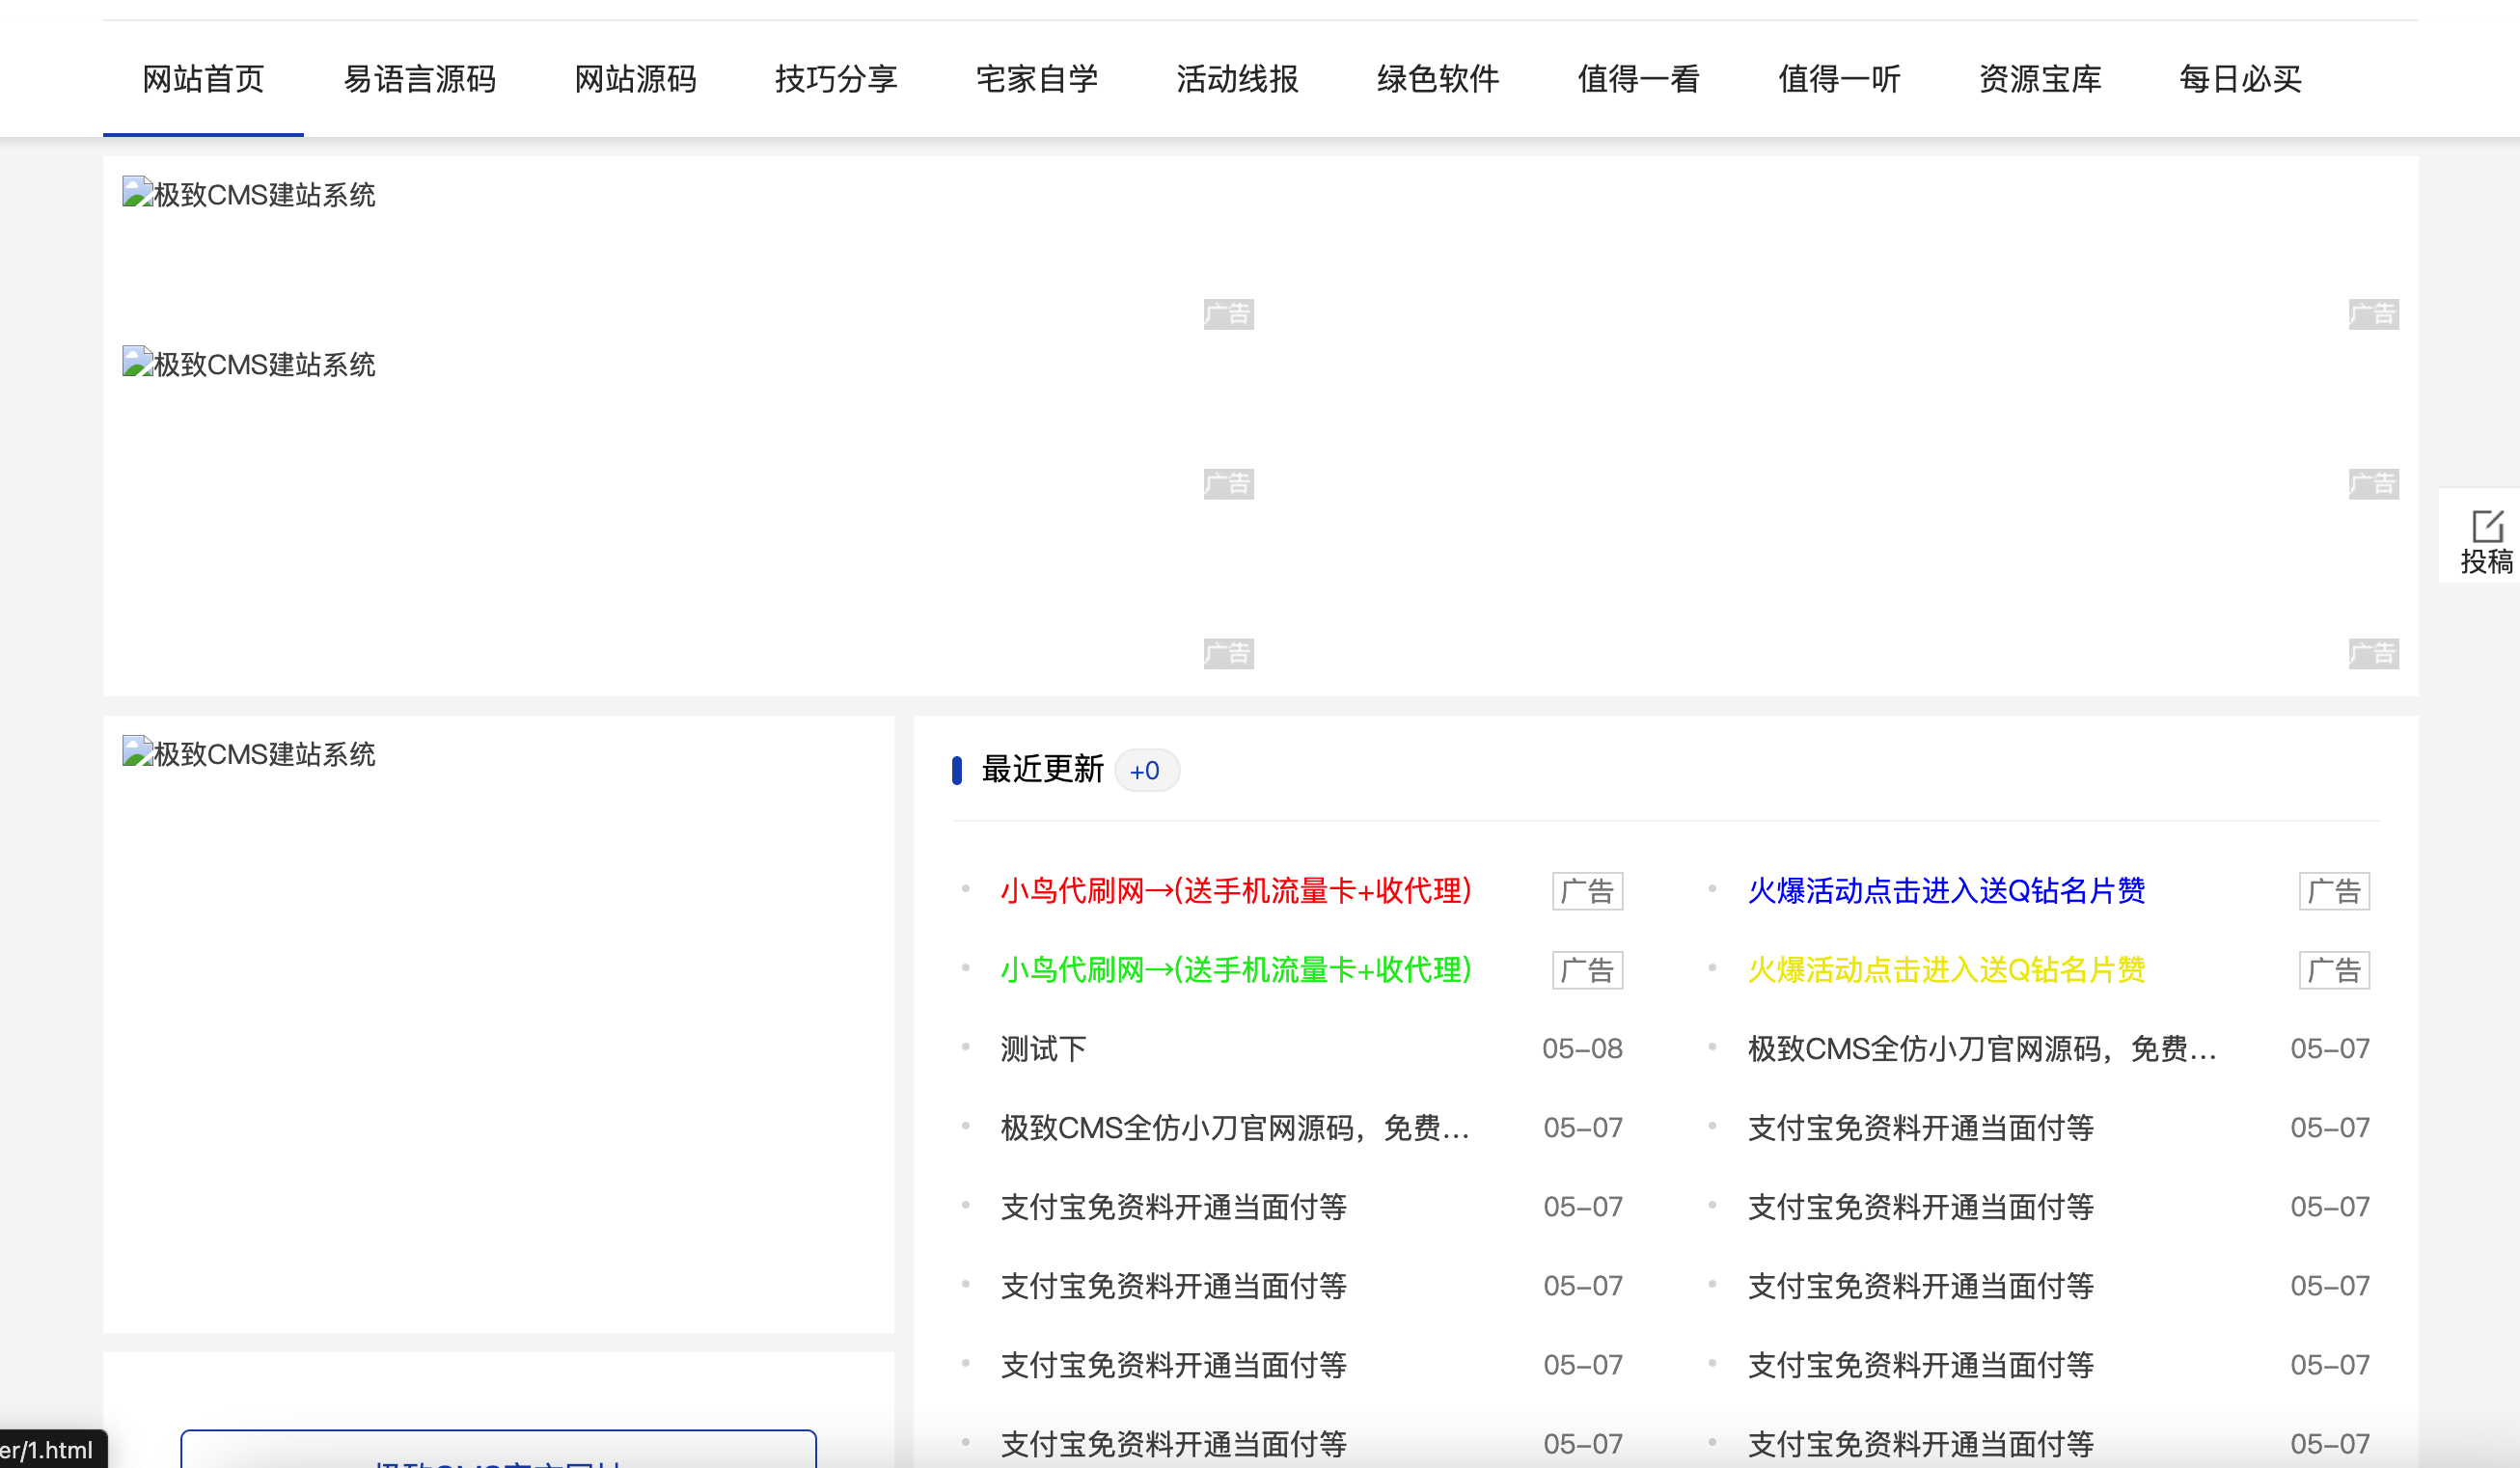
Task: Open 活动线报 navigation item
Action: 1237,79
